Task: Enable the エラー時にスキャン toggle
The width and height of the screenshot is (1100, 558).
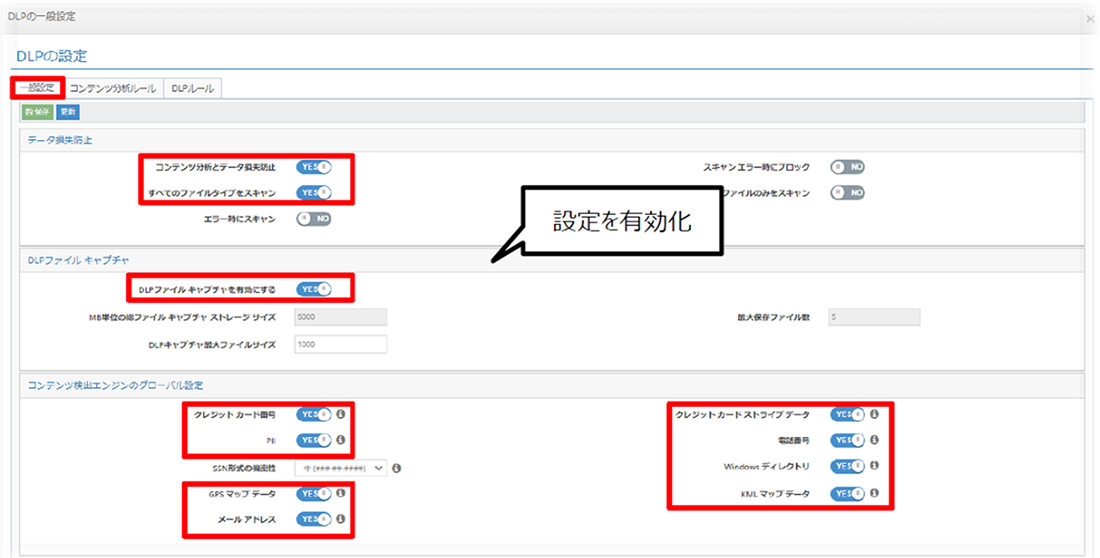Action: coord(313,217)
